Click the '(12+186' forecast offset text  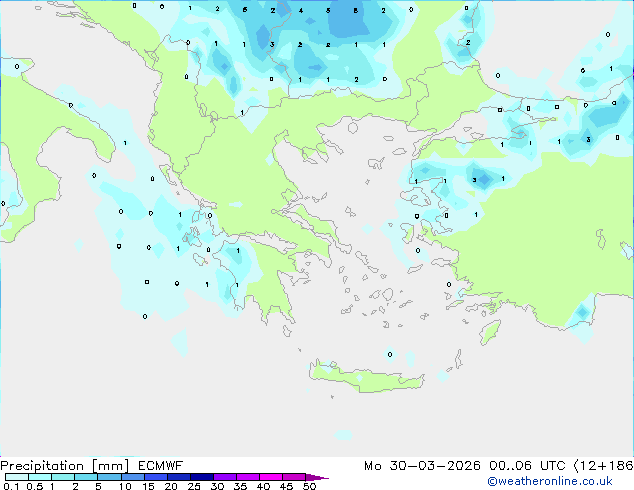(603, 466)
